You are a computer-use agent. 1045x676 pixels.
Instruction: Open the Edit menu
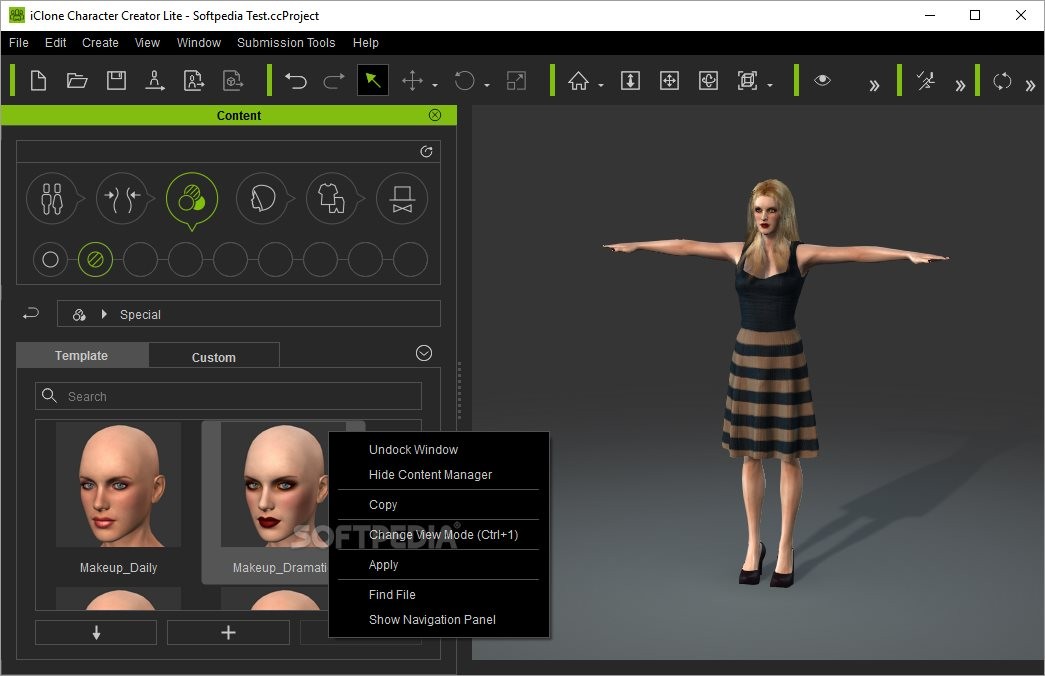[55, 43]
